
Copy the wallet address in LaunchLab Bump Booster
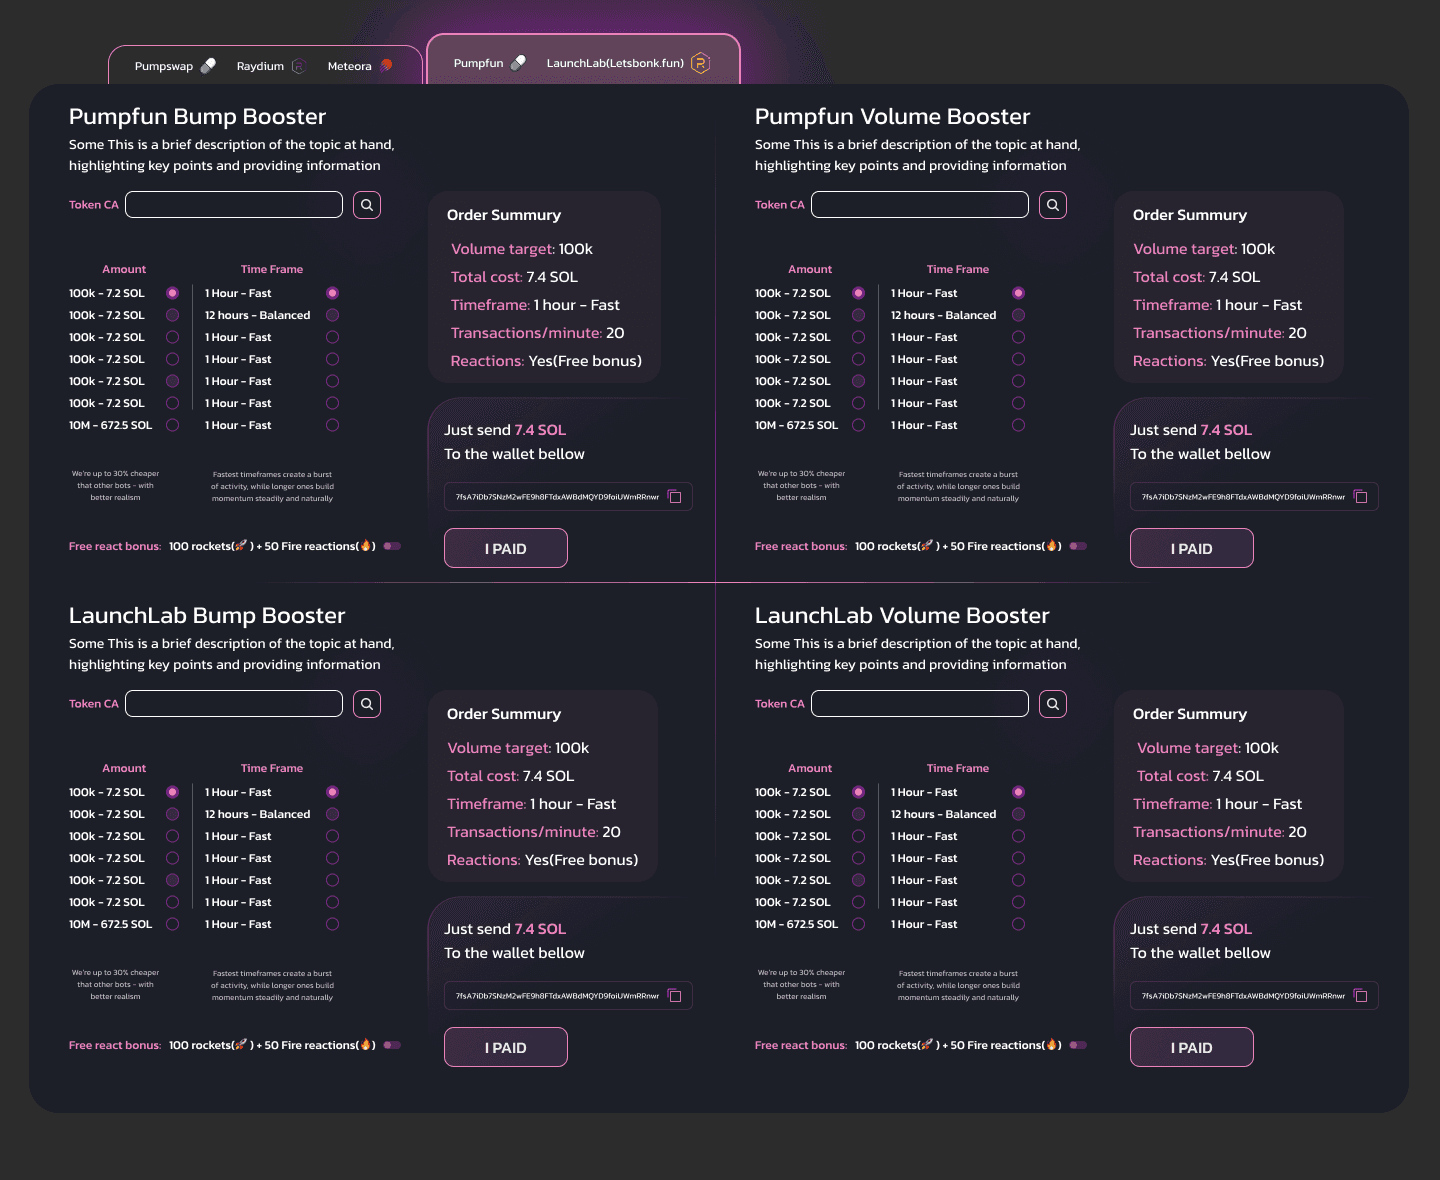click(x=675, y=996)
